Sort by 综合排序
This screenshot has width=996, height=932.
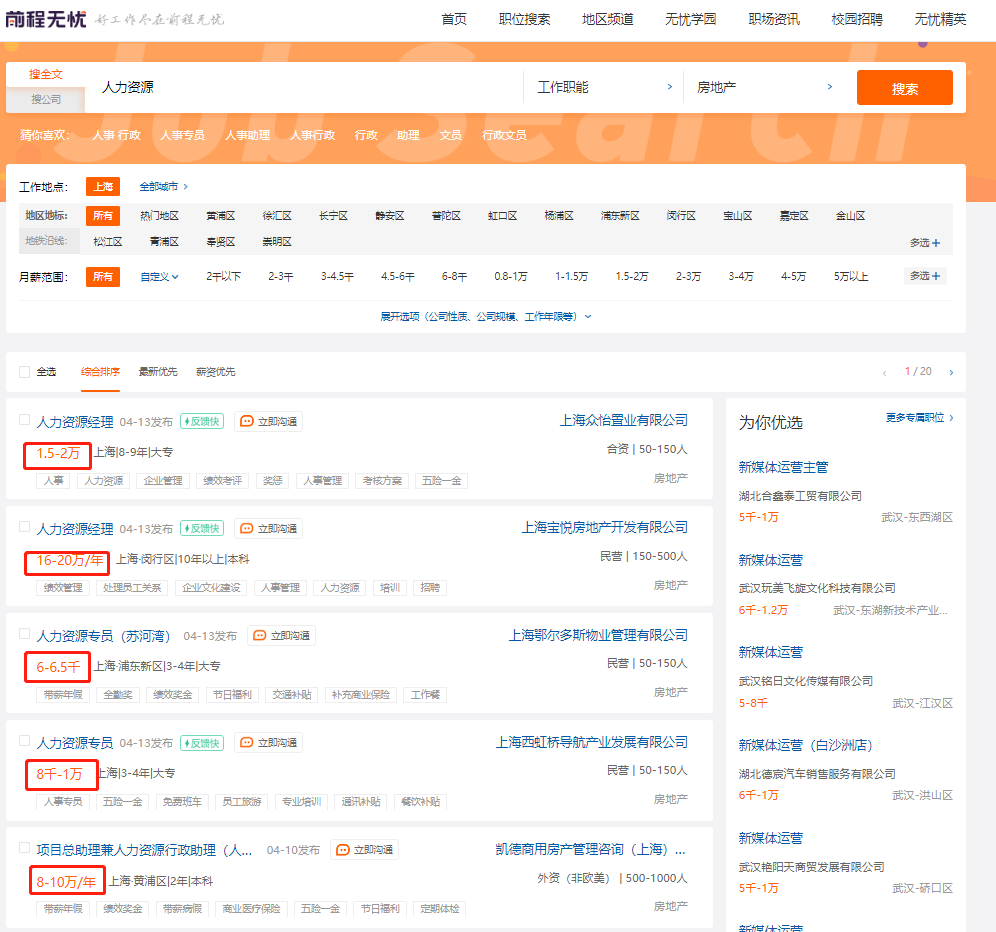(100, 372)
